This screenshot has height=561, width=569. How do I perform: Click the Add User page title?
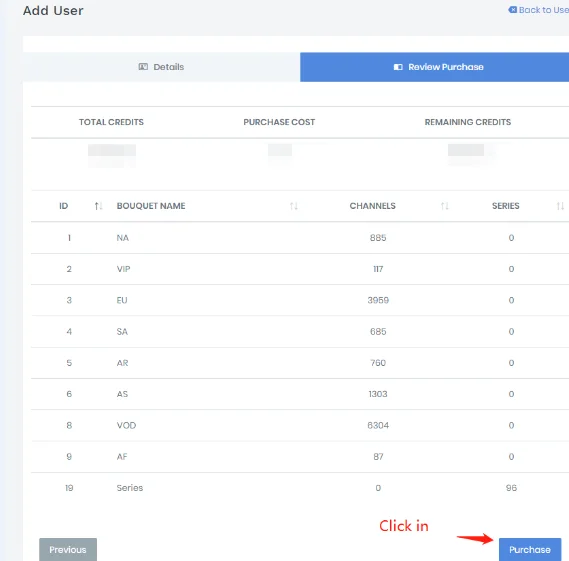[53, 11]
